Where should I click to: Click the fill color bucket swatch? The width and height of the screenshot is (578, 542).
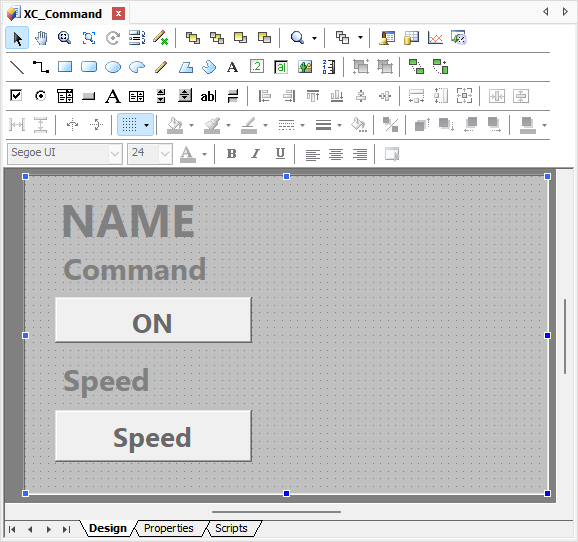pos(175,125)
